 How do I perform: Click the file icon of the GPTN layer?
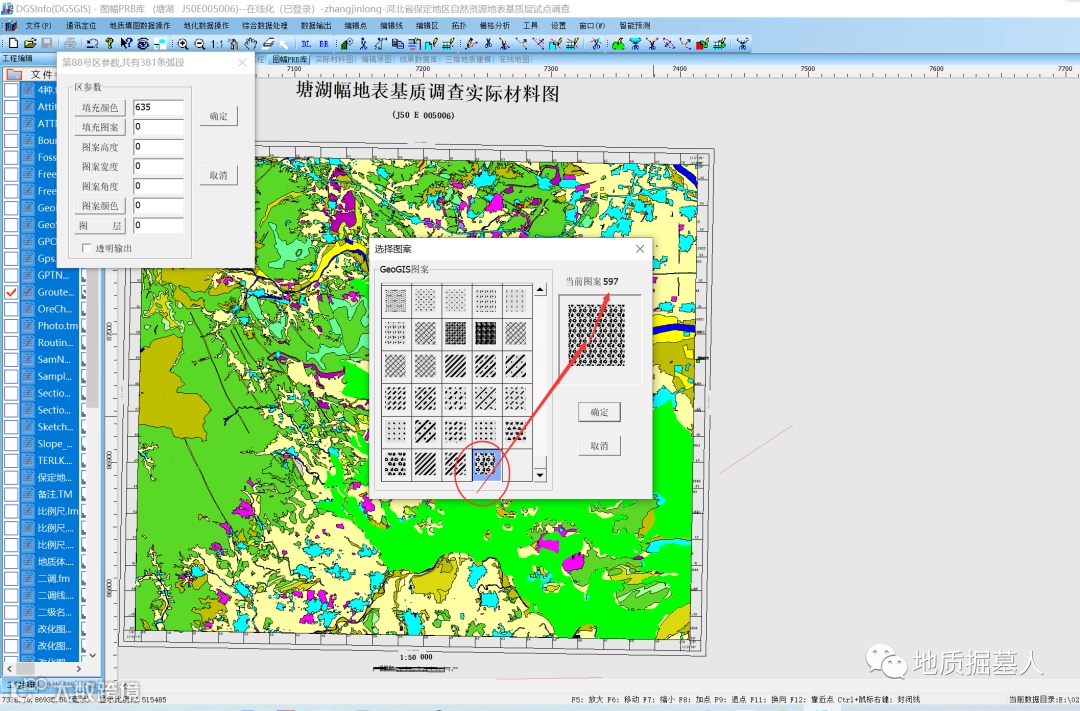point(28,275)
